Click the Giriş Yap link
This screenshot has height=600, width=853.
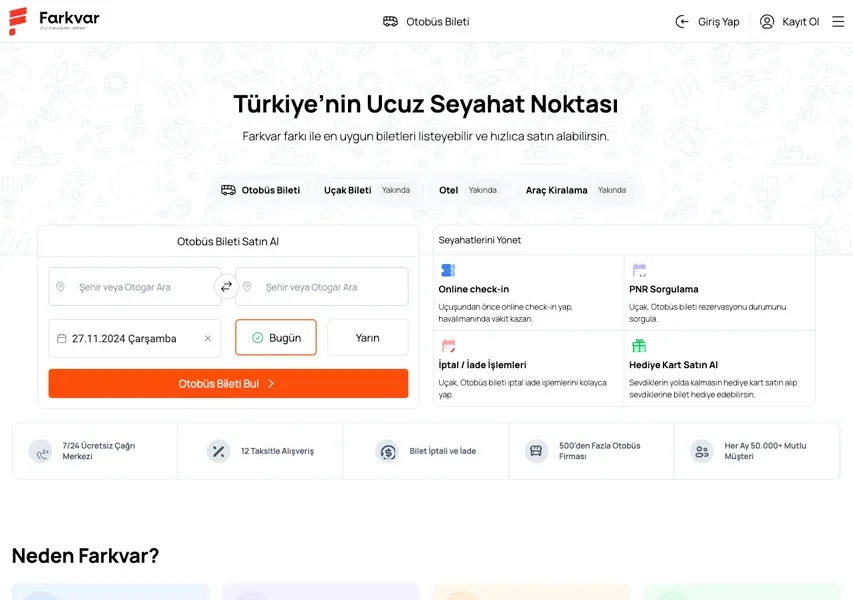click(708, 22)
